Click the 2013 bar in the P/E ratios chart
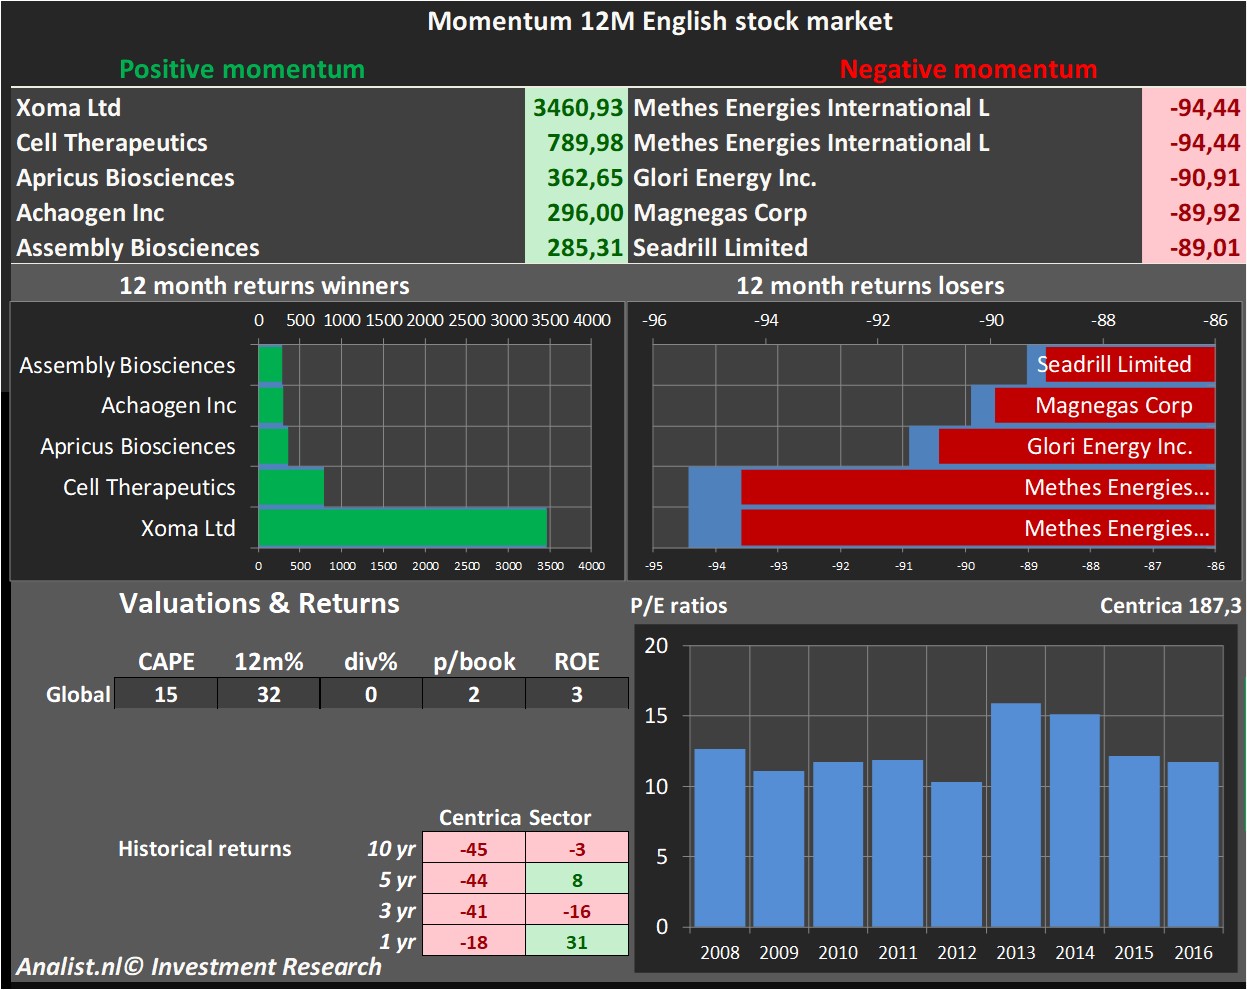This screenshot has height=990, width=1247. [x=1015, y=815]
